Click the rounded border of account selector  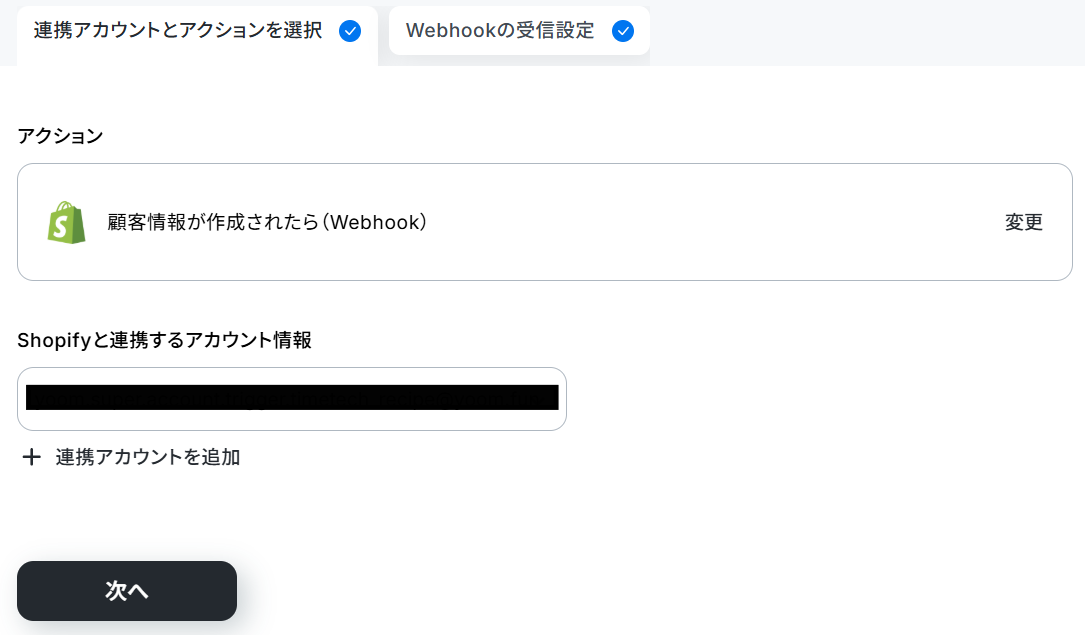(x=292, y=368)
